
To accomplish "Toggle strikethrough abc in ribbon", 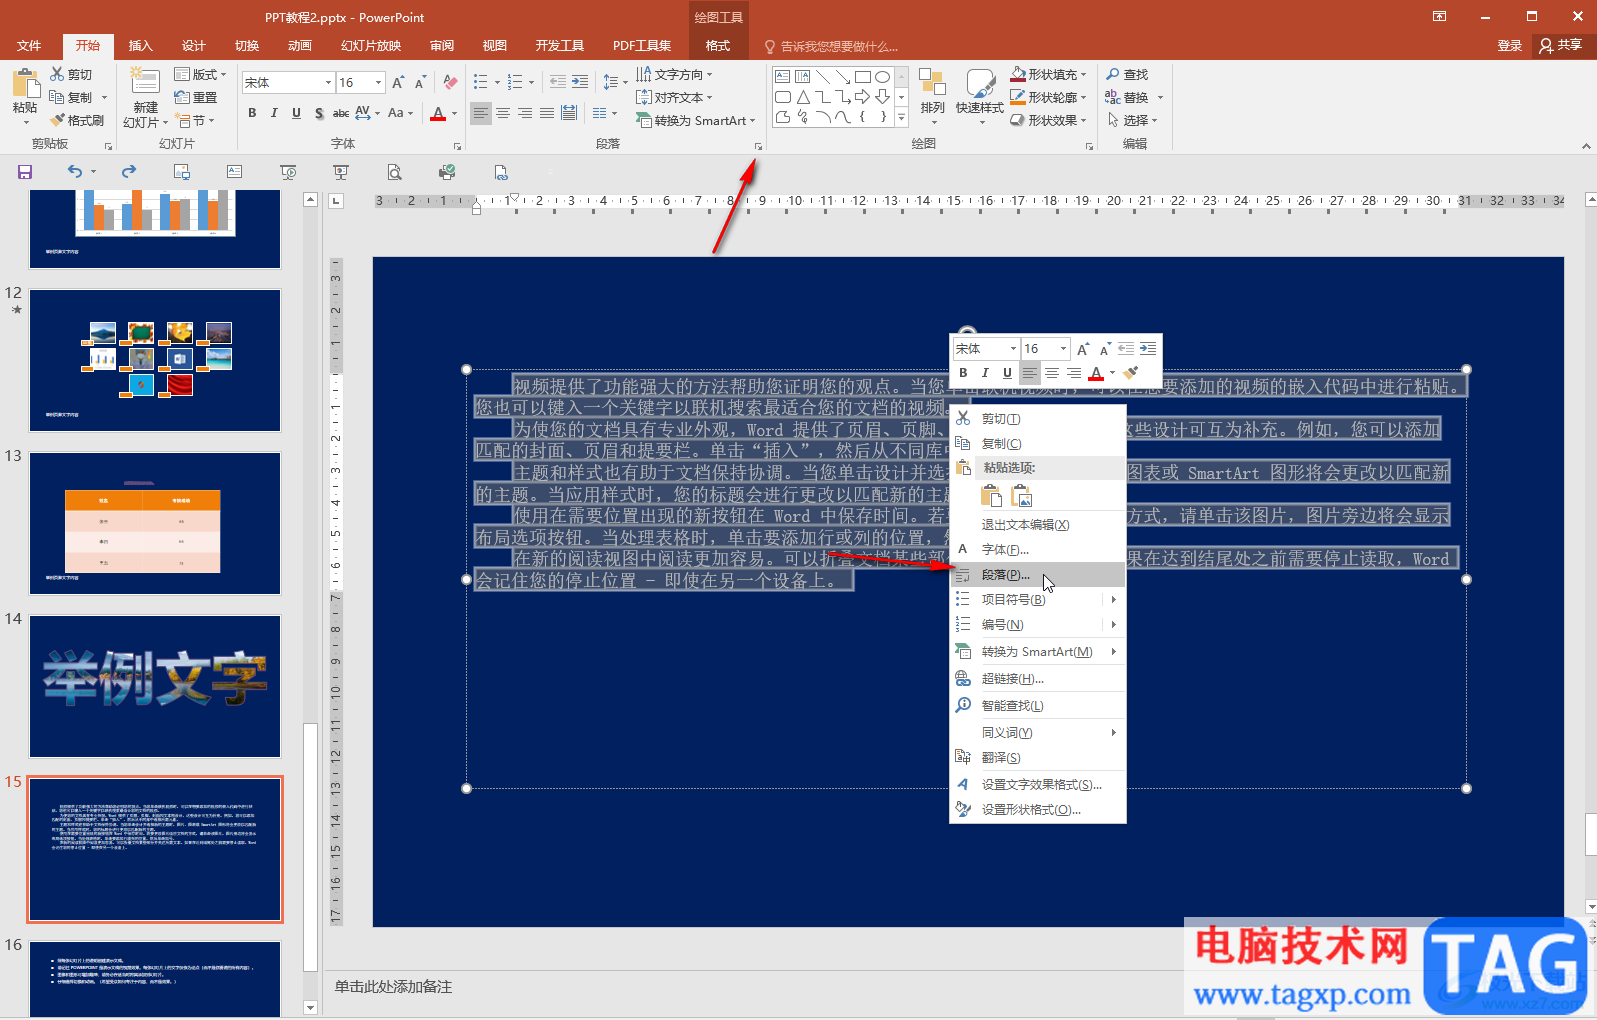I will click(341, 113).
